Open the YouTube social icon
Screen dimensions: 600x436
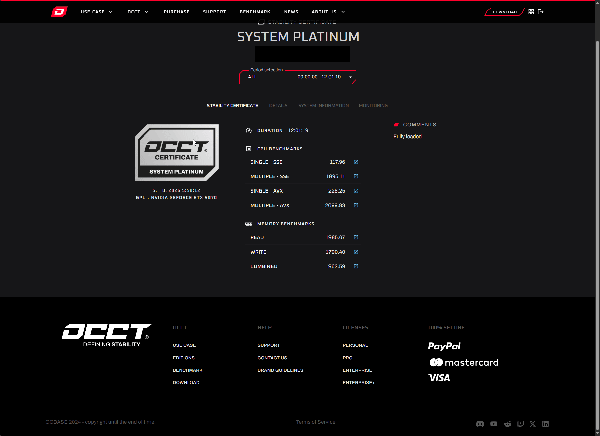click(494, 424)
